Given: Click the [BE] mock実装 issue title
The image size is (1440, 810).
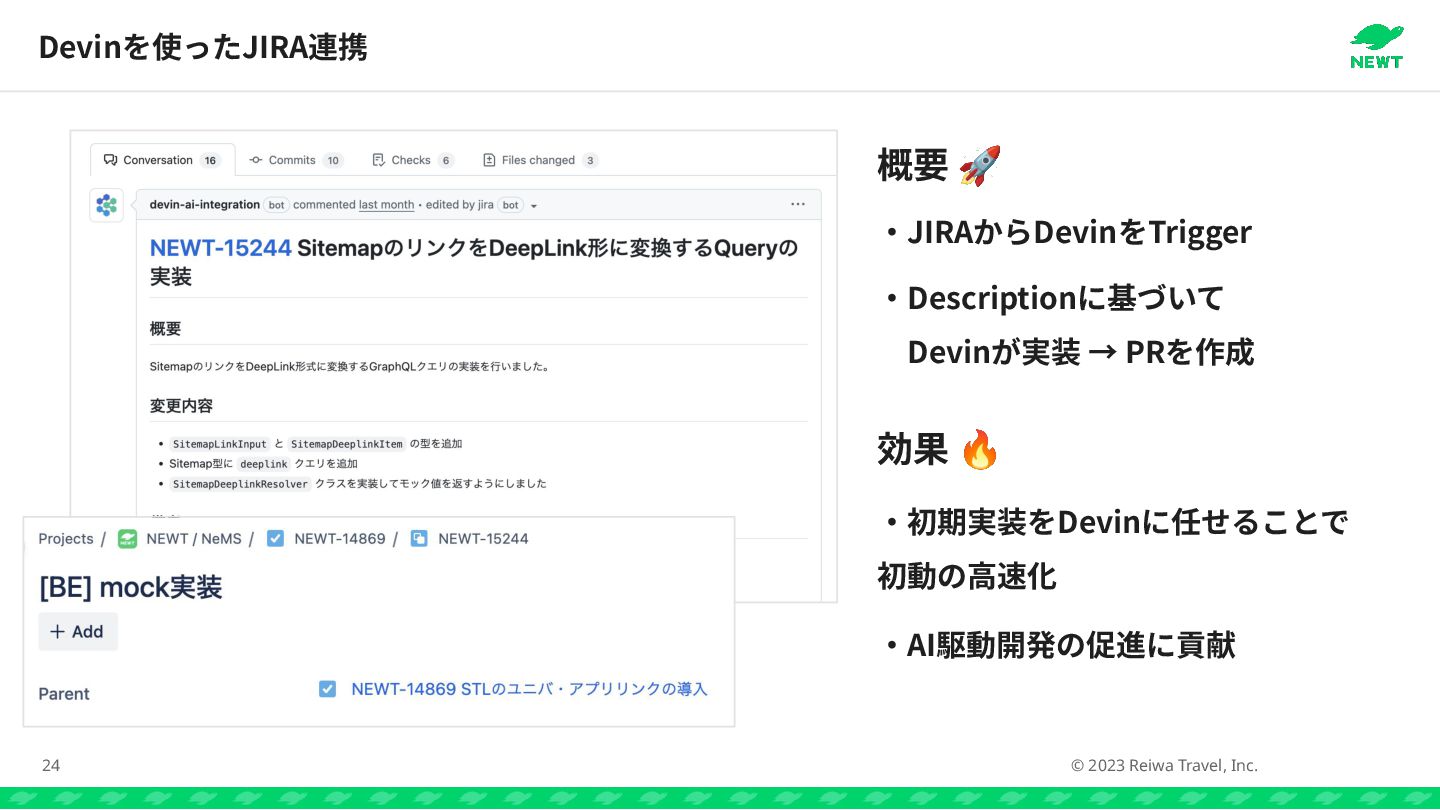Looking at the screenshot, I should (130, 587).
